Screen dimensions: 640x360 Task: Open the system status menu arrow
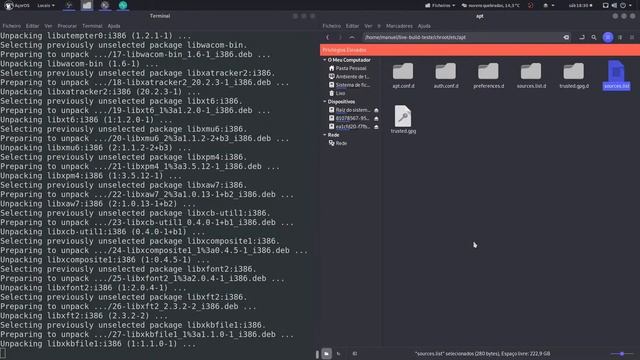631,5
